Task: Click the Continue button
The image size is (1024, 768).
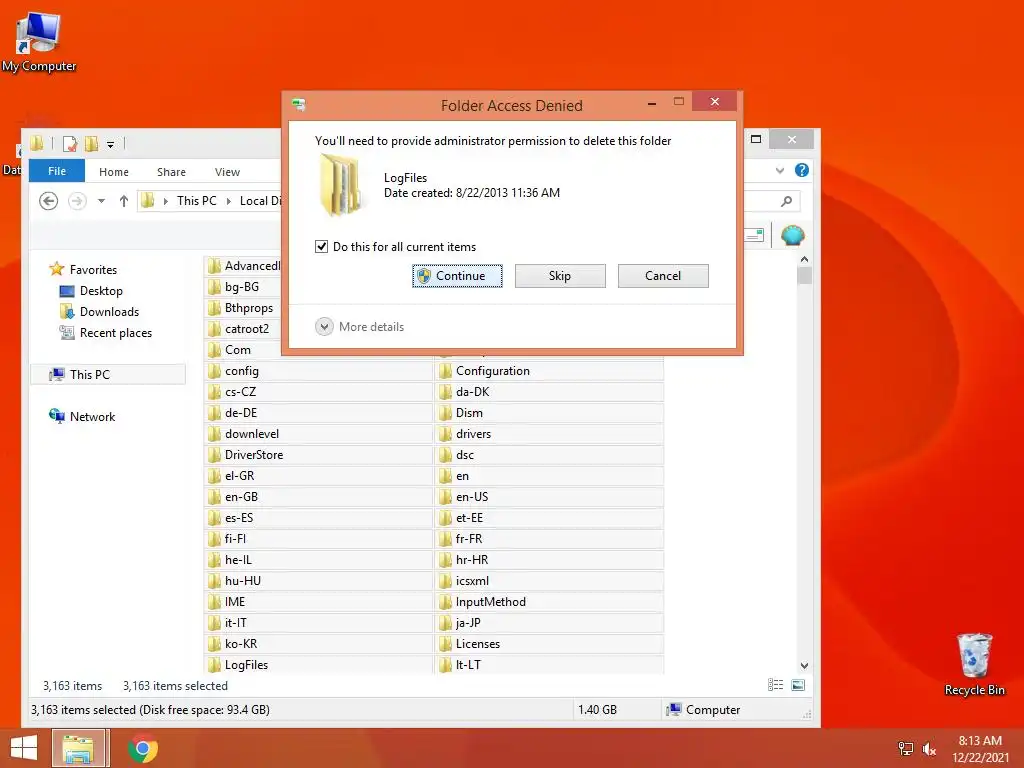Action: [457, 276]
